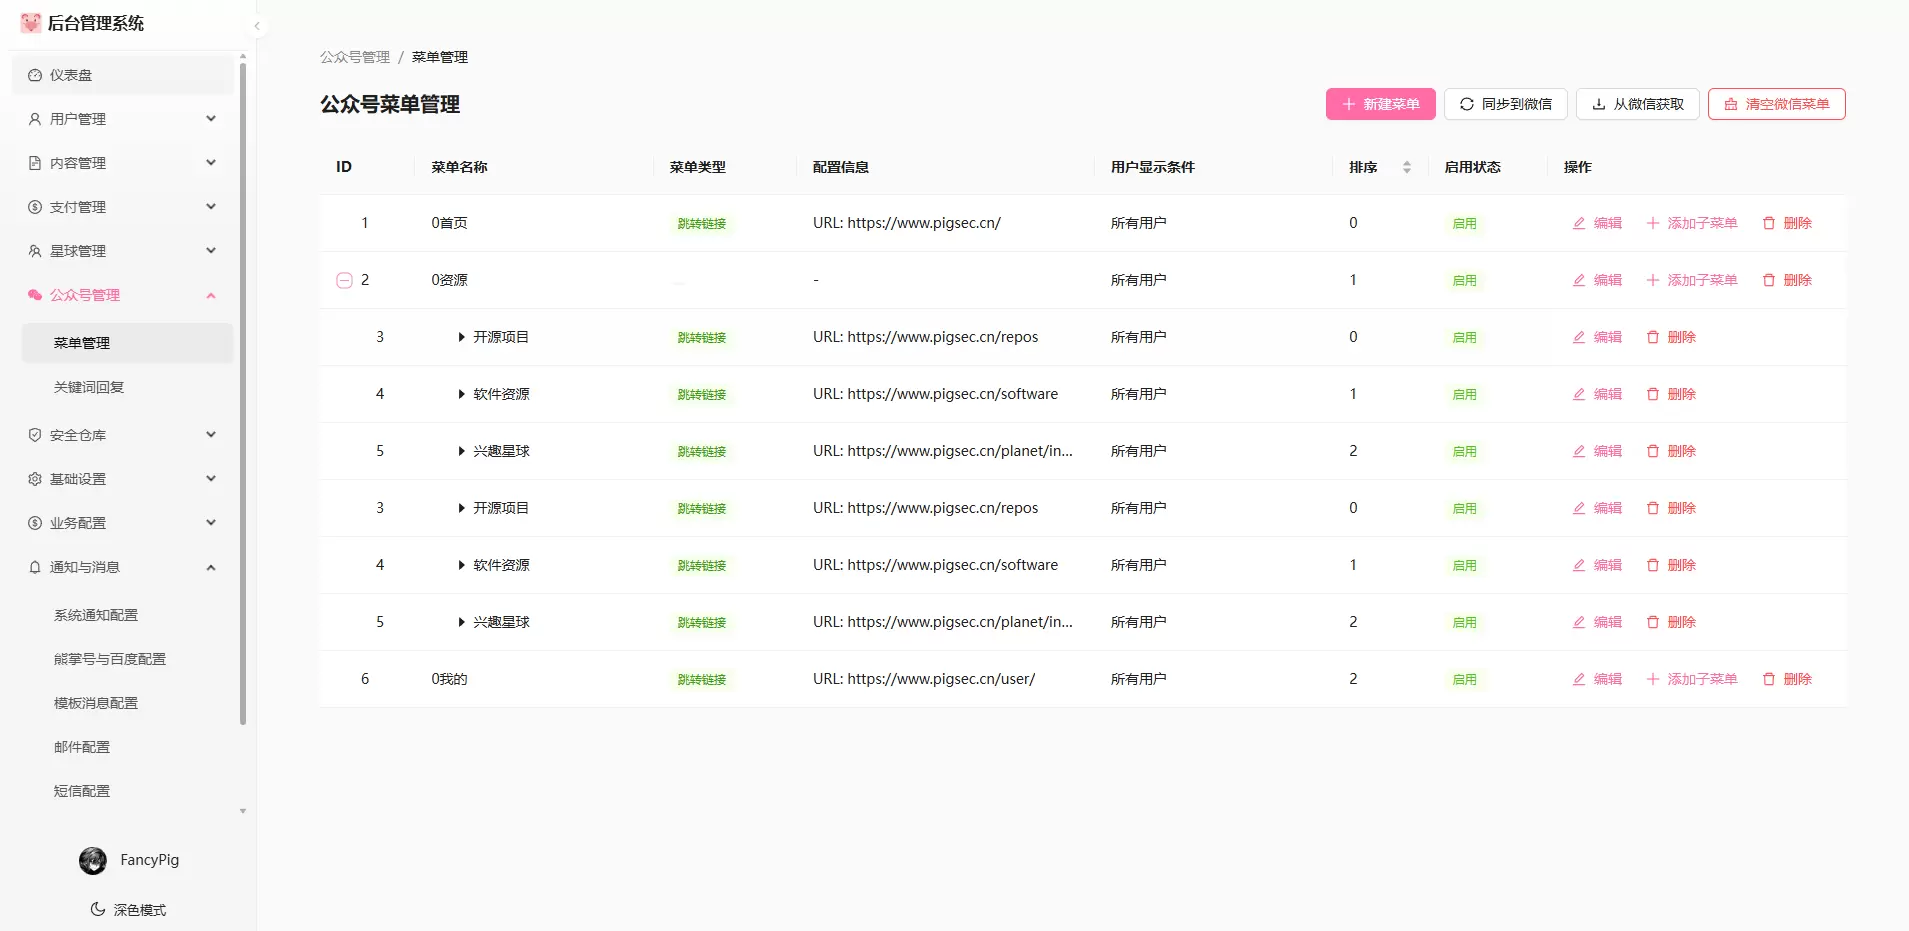
Task: Delete the 0我的 menu row
Action: tap(1787, 679)
